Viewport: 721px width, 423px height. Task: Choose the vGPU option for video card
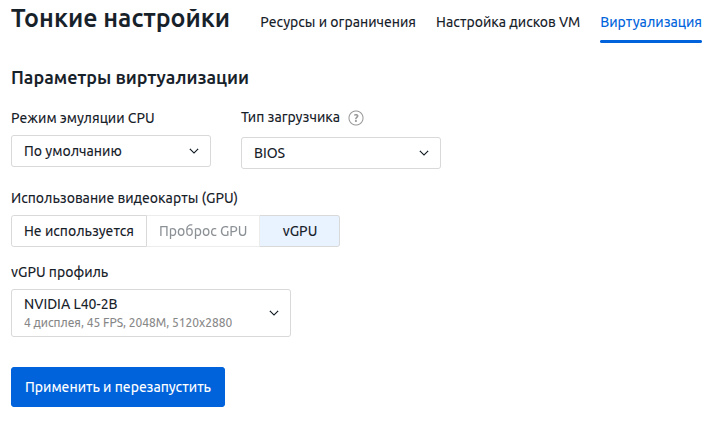pos(299,231)
